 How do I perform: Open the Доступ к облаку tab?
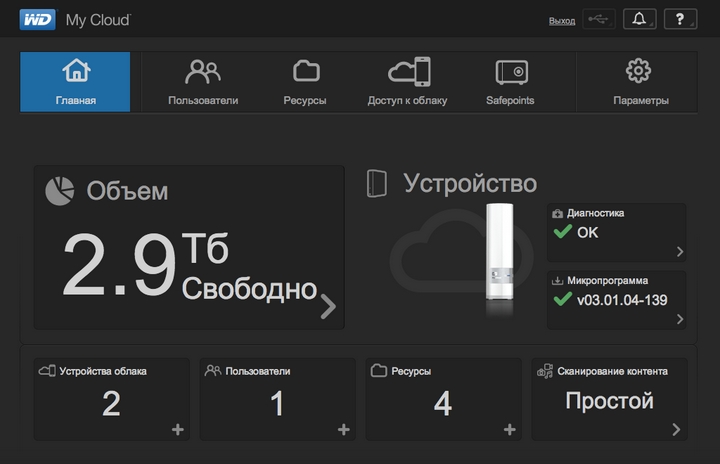[x=407, y=82]
